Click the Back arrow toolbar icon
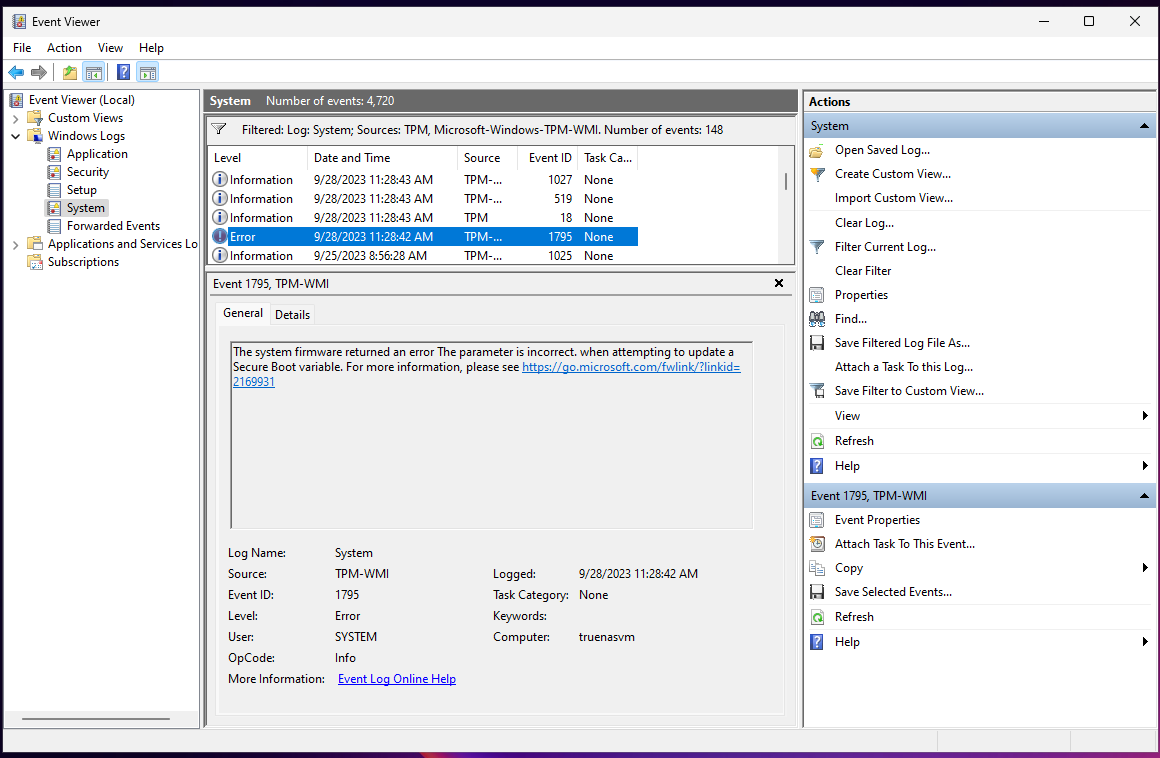The height and width of the screenshot is (758, 1160). [16, 72]
